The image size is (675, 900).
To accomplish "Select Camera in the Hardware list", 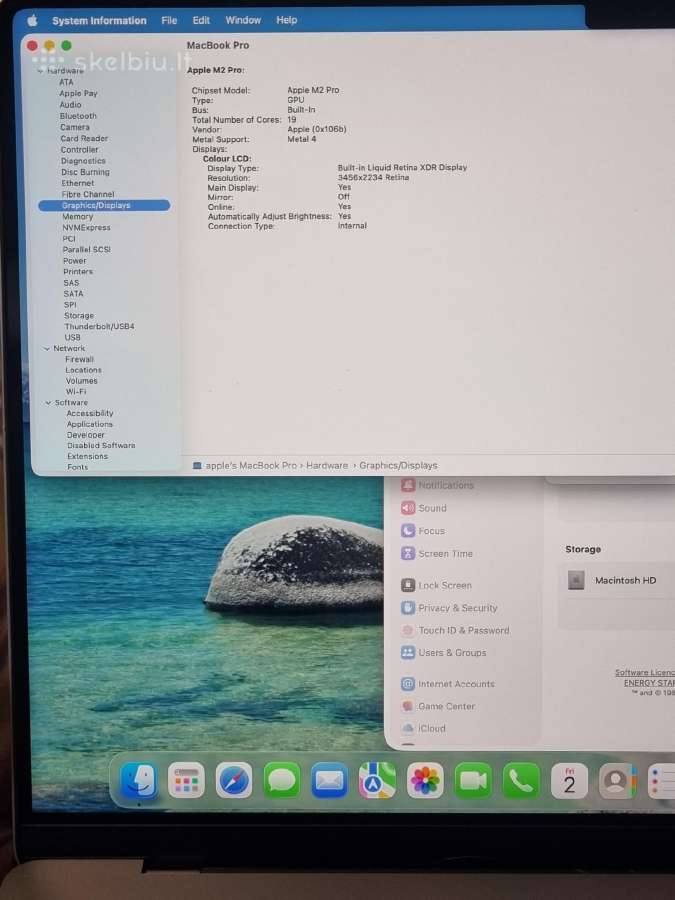I will coord(75,127).
